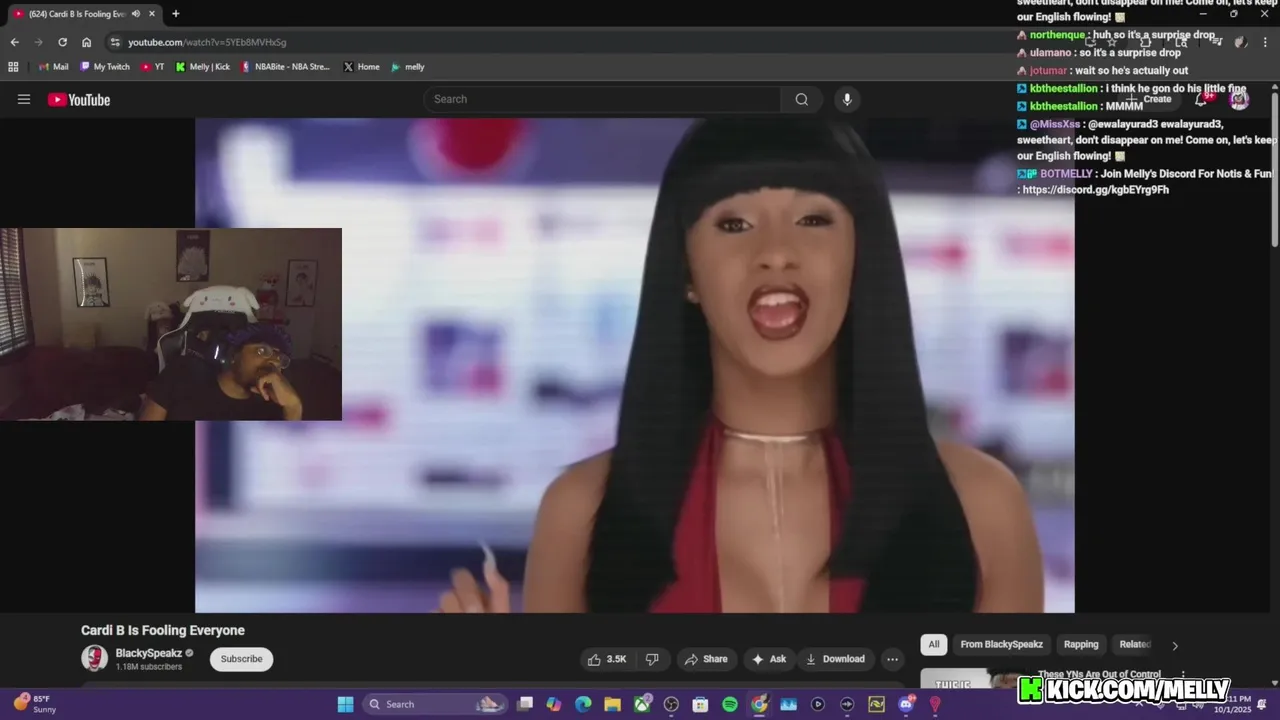
Task: Go back in browser history
Action: pos(14,42)
